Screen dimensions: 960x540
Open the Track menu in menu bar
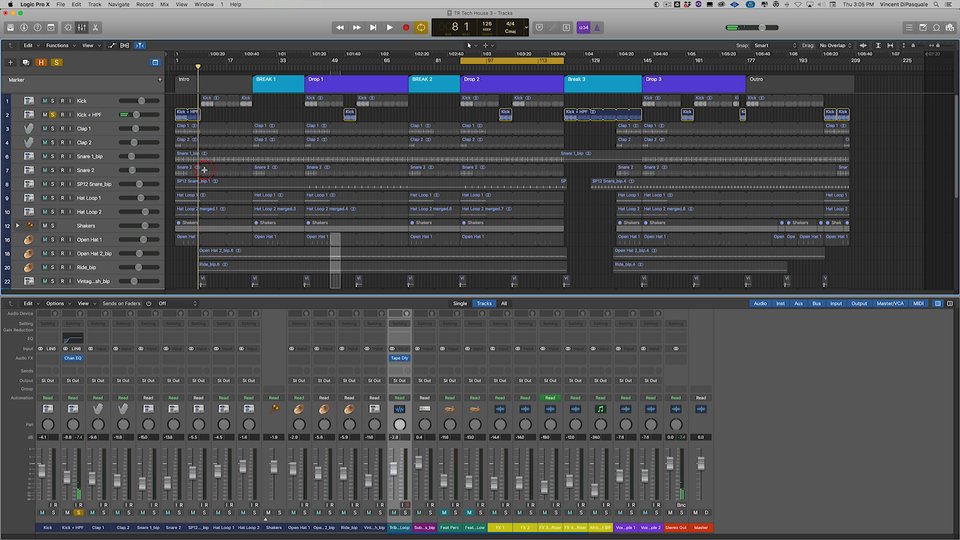point(94,4)
